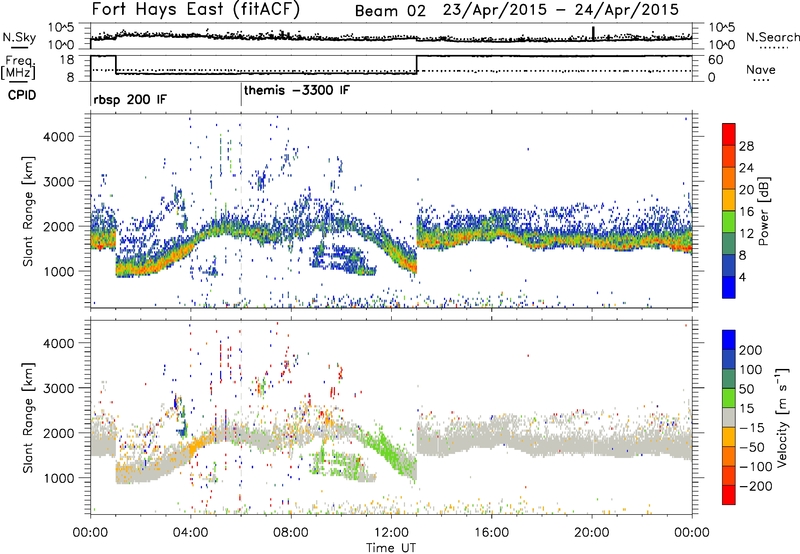This screenshot has width=800, height=554.
Task: Click the 'Slant Range [km]' label of velocity panel
Action: coord(28,418)
